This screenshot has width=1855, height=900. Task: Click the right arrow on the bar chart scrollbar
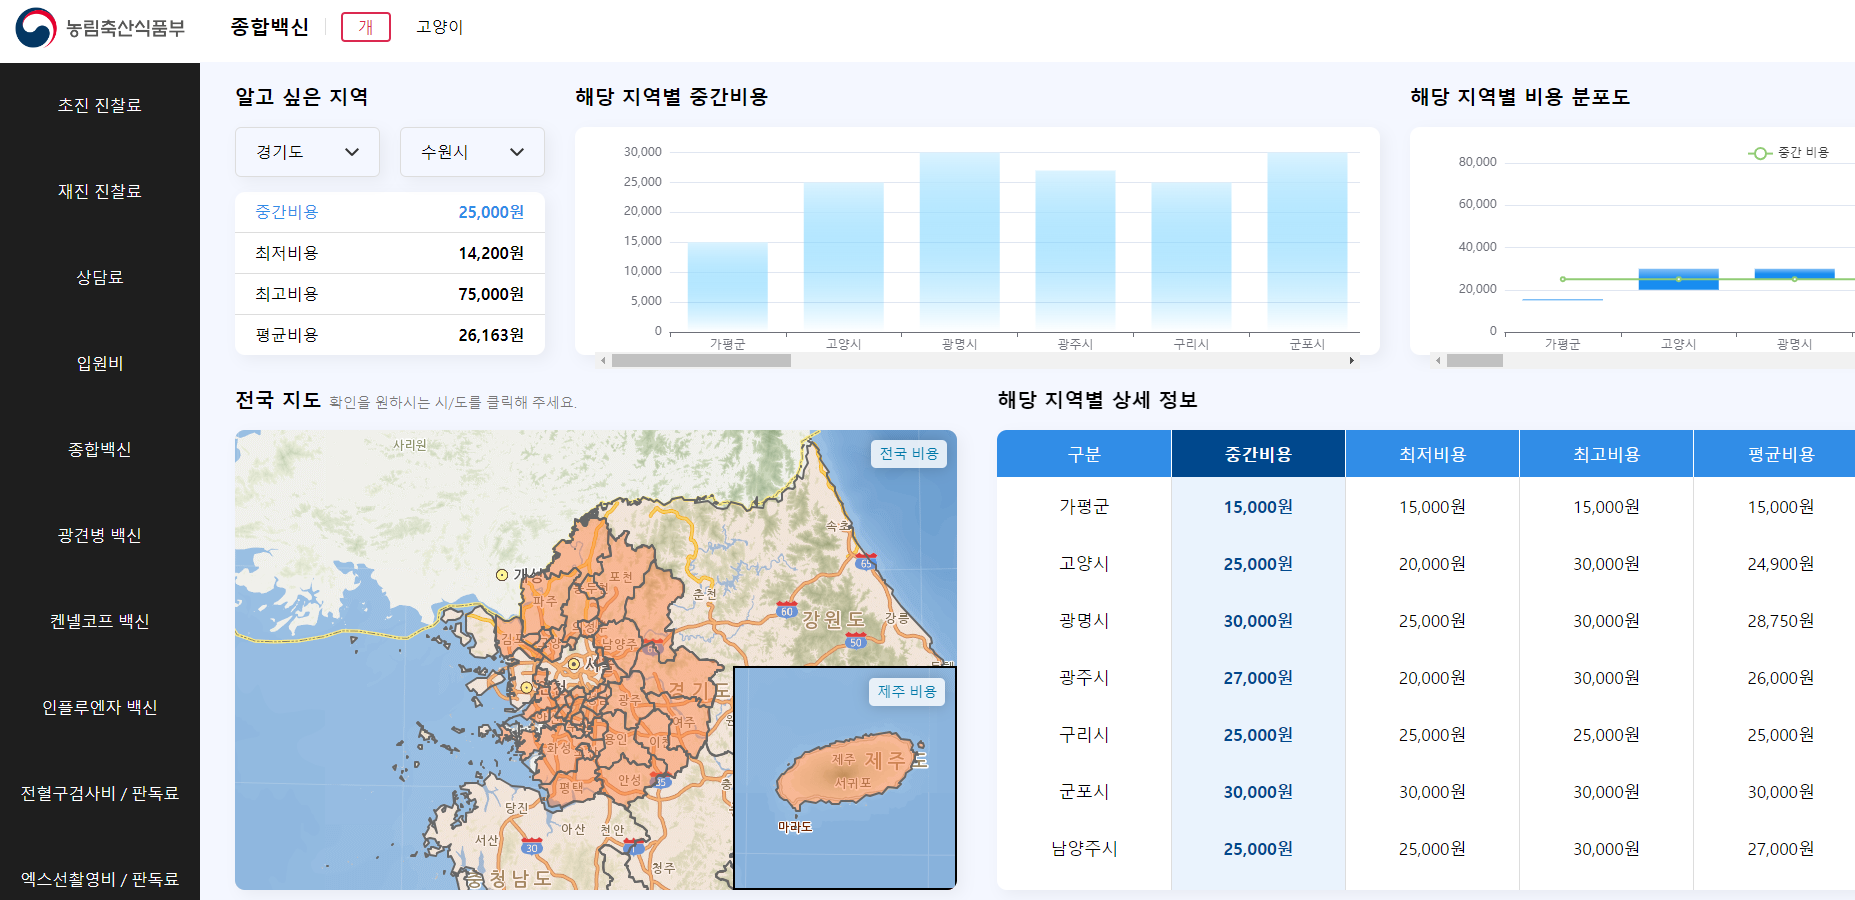[x=1352, y=359]
